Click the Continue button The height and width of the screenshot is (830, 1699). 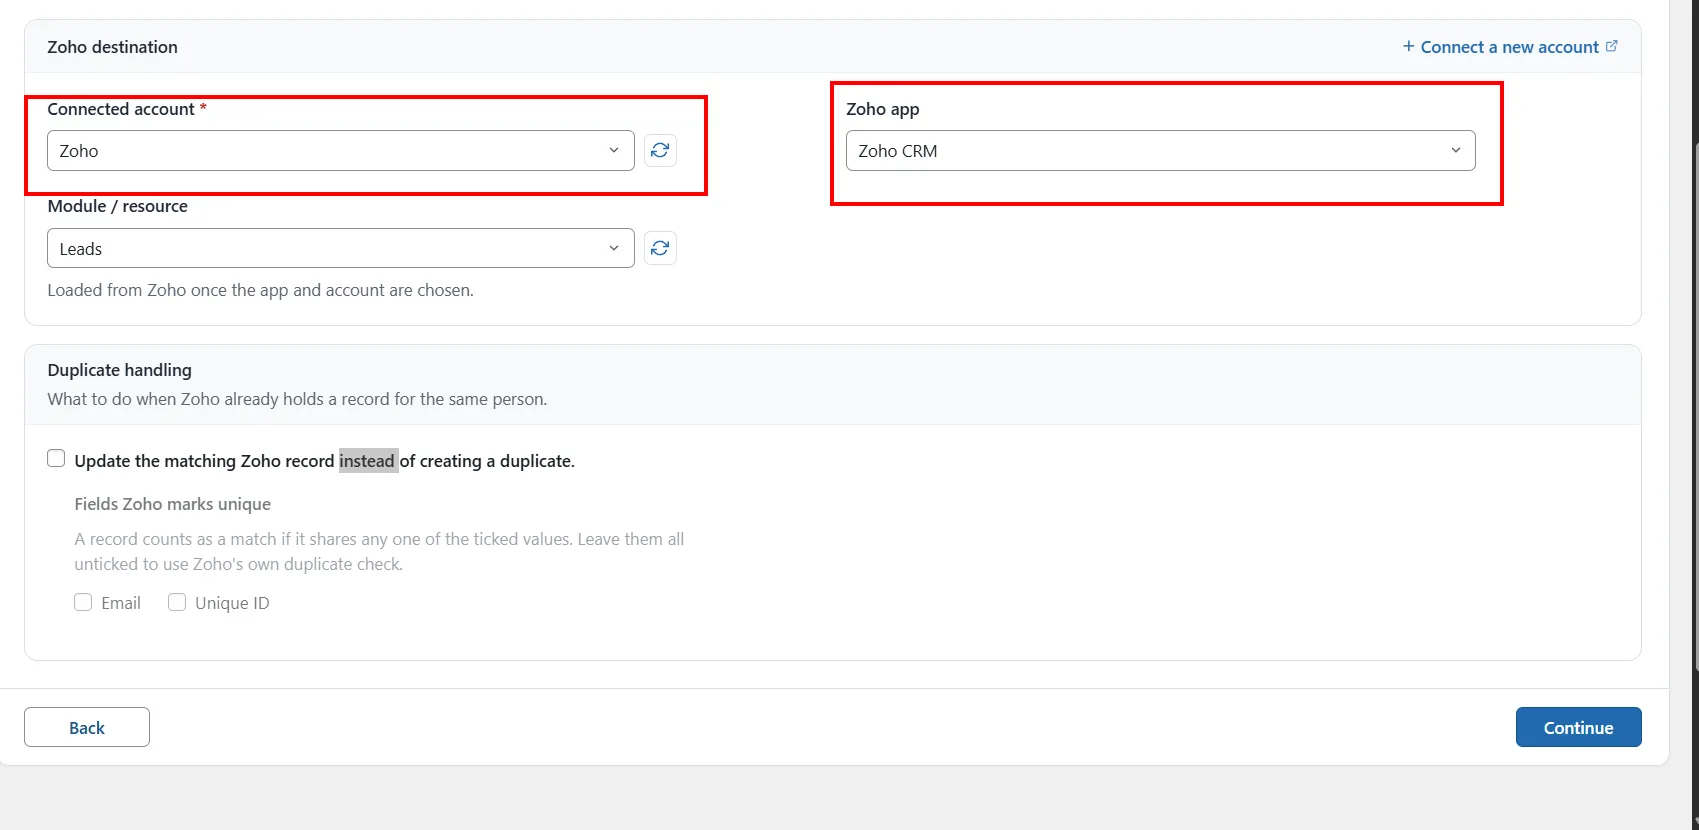[1578, 727]
